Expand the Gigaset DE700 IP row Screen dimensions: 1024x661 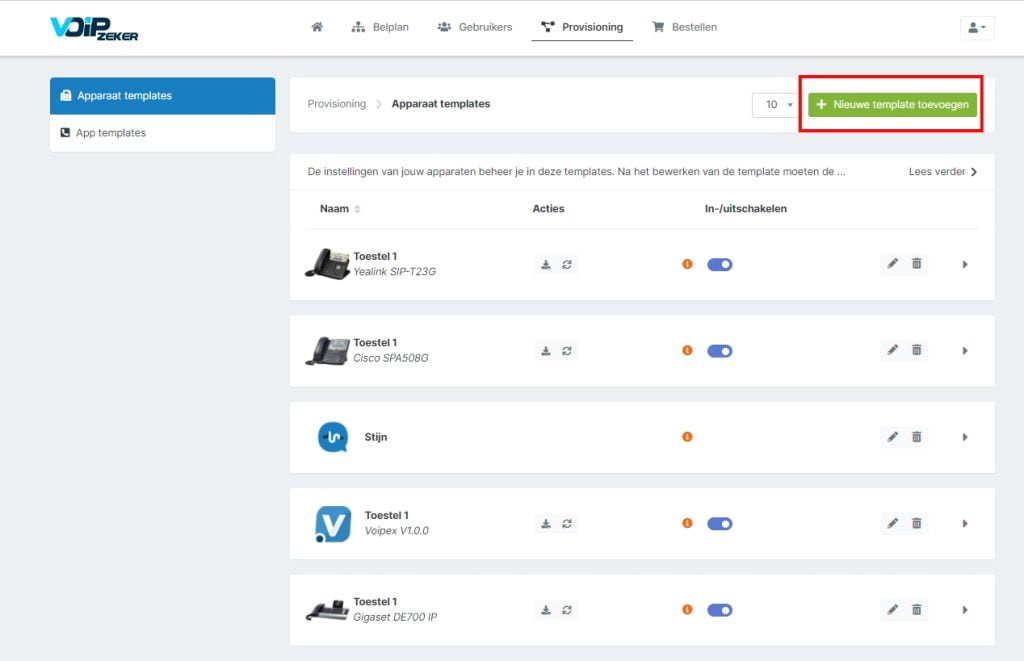965,610
